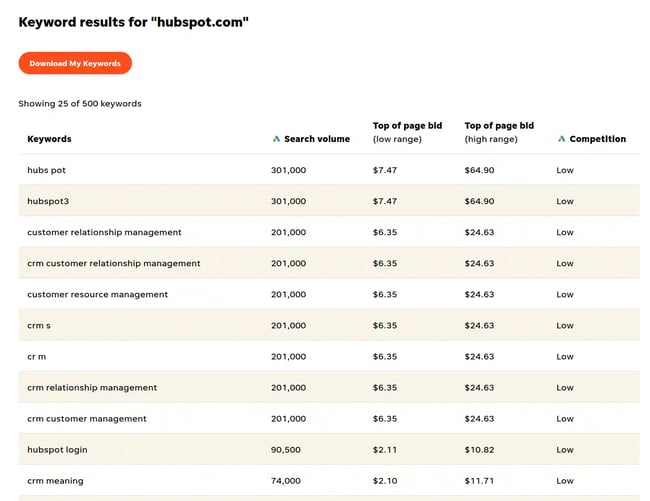Click sort icon beside Search volume header
The height and width of the screenshot is (501, 650).
tap(276, 139)
